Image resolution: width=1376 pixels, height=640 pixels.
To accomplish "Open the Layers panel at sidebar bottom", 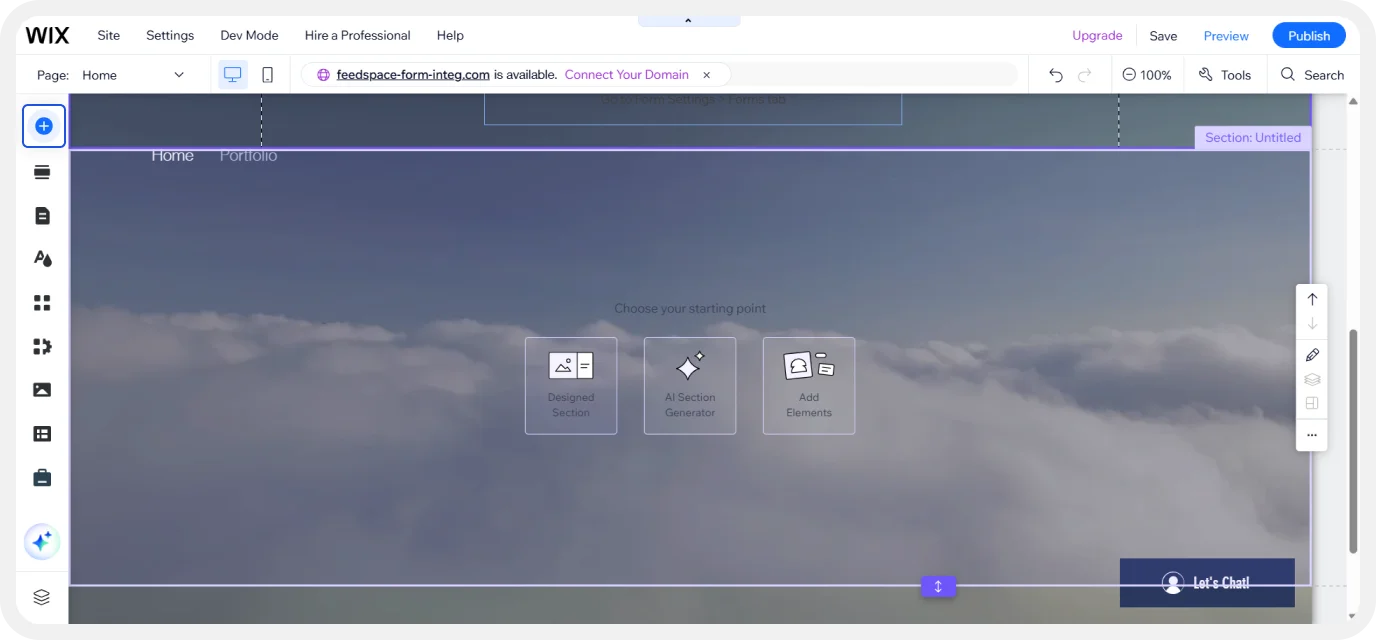I will (x=42, y=596).
